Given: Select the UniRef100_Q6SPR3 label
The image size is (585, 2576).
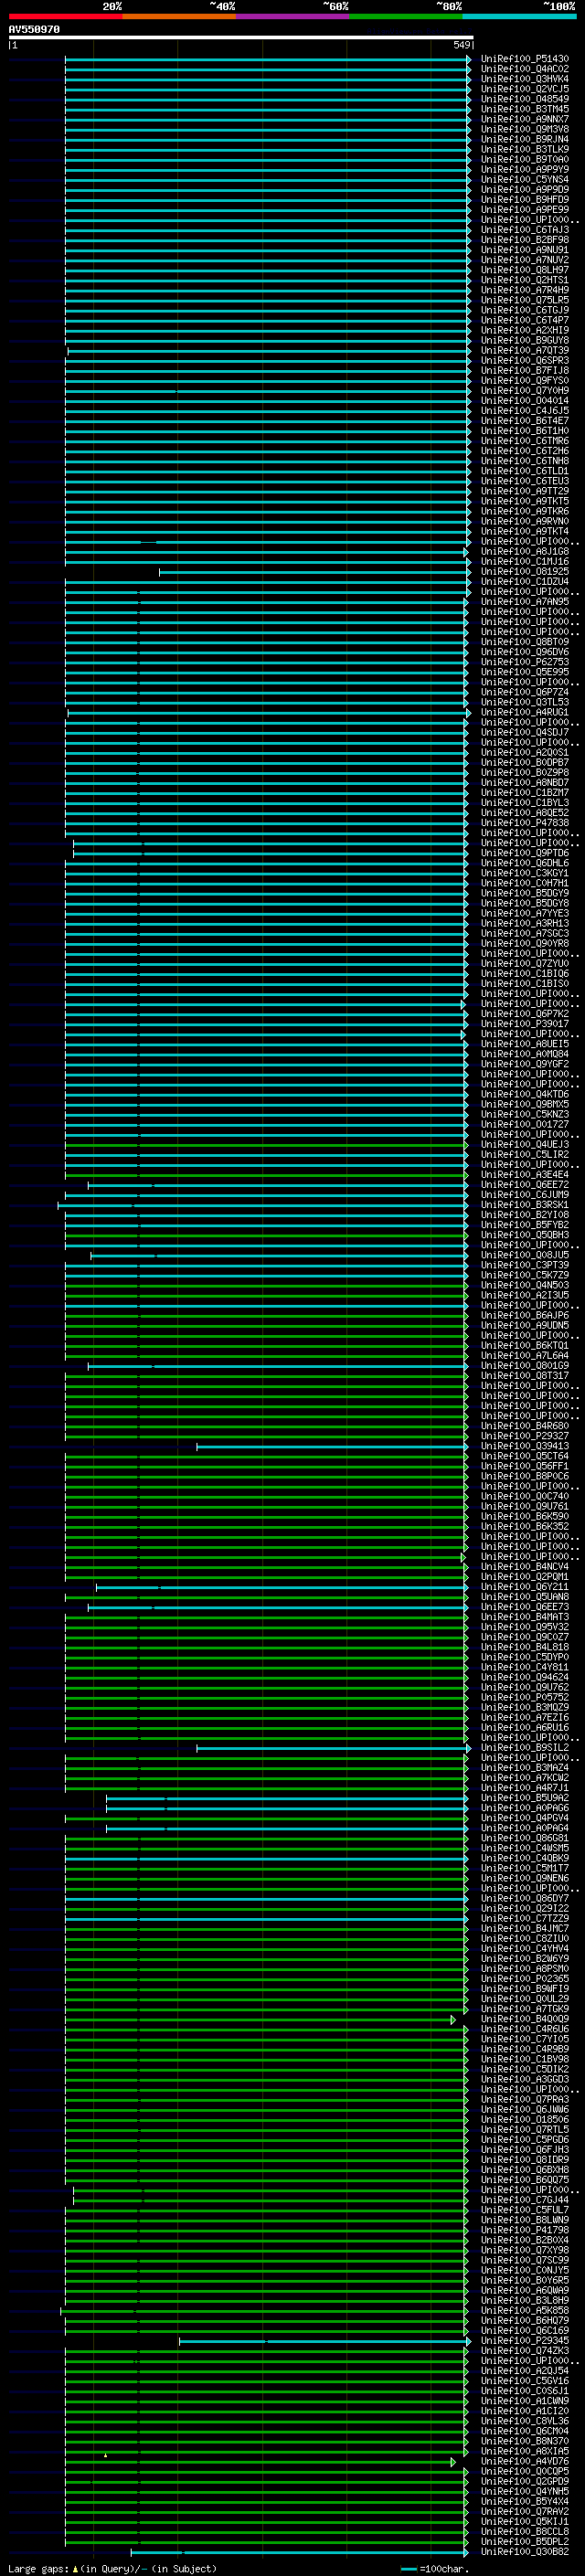Looking at the screenshot, I should (x=525, y=360).
